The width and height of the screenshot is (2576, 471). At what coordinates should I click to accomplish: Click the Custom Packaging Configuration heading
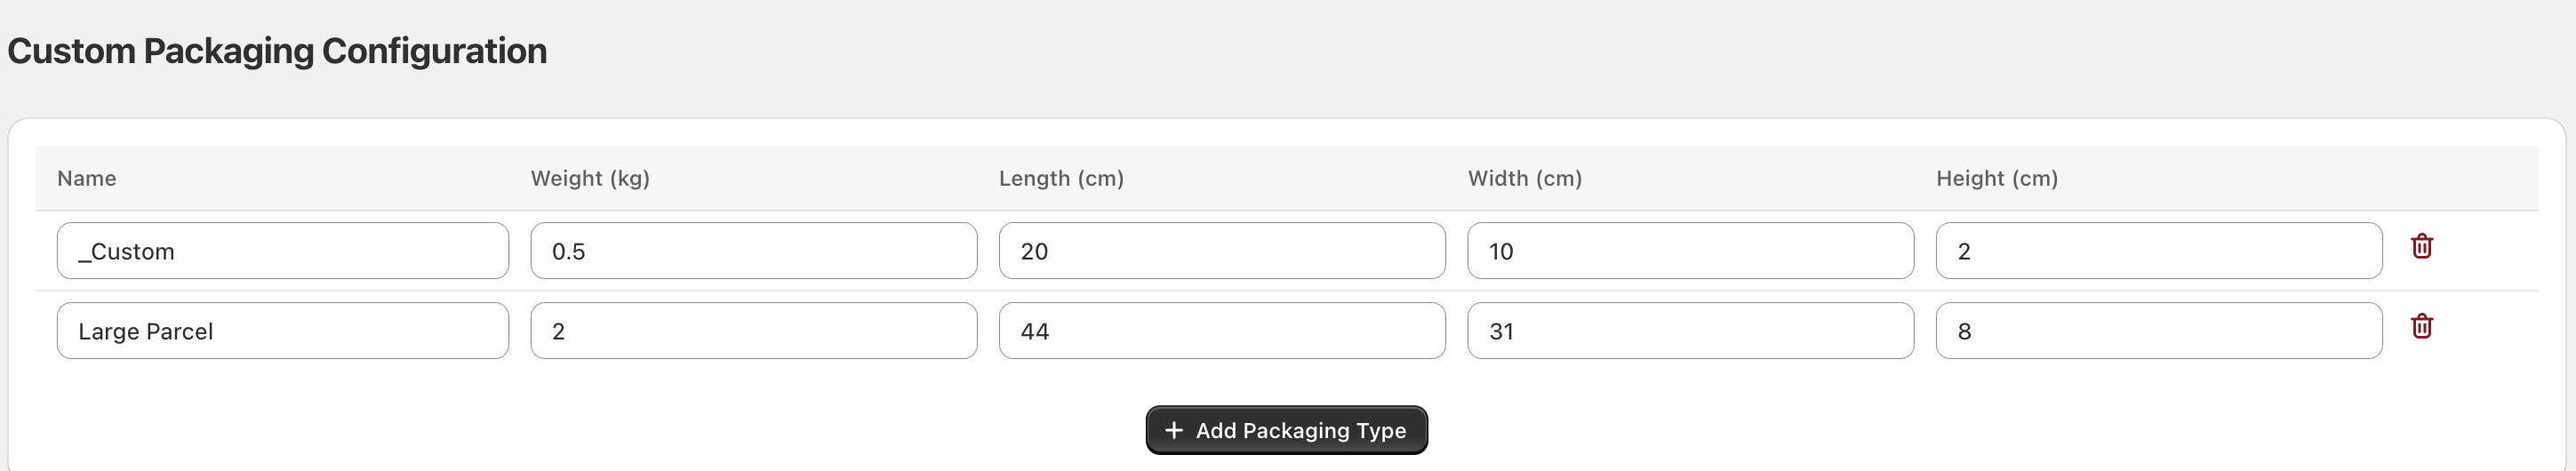click(277, 51)
